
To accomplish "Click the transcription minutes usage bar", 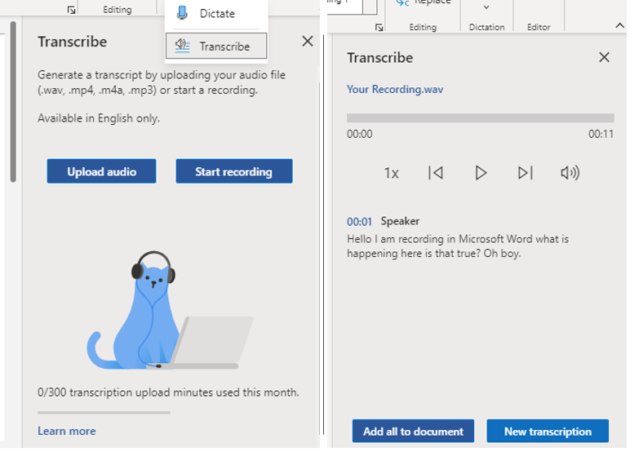I will tap(104, 412).
